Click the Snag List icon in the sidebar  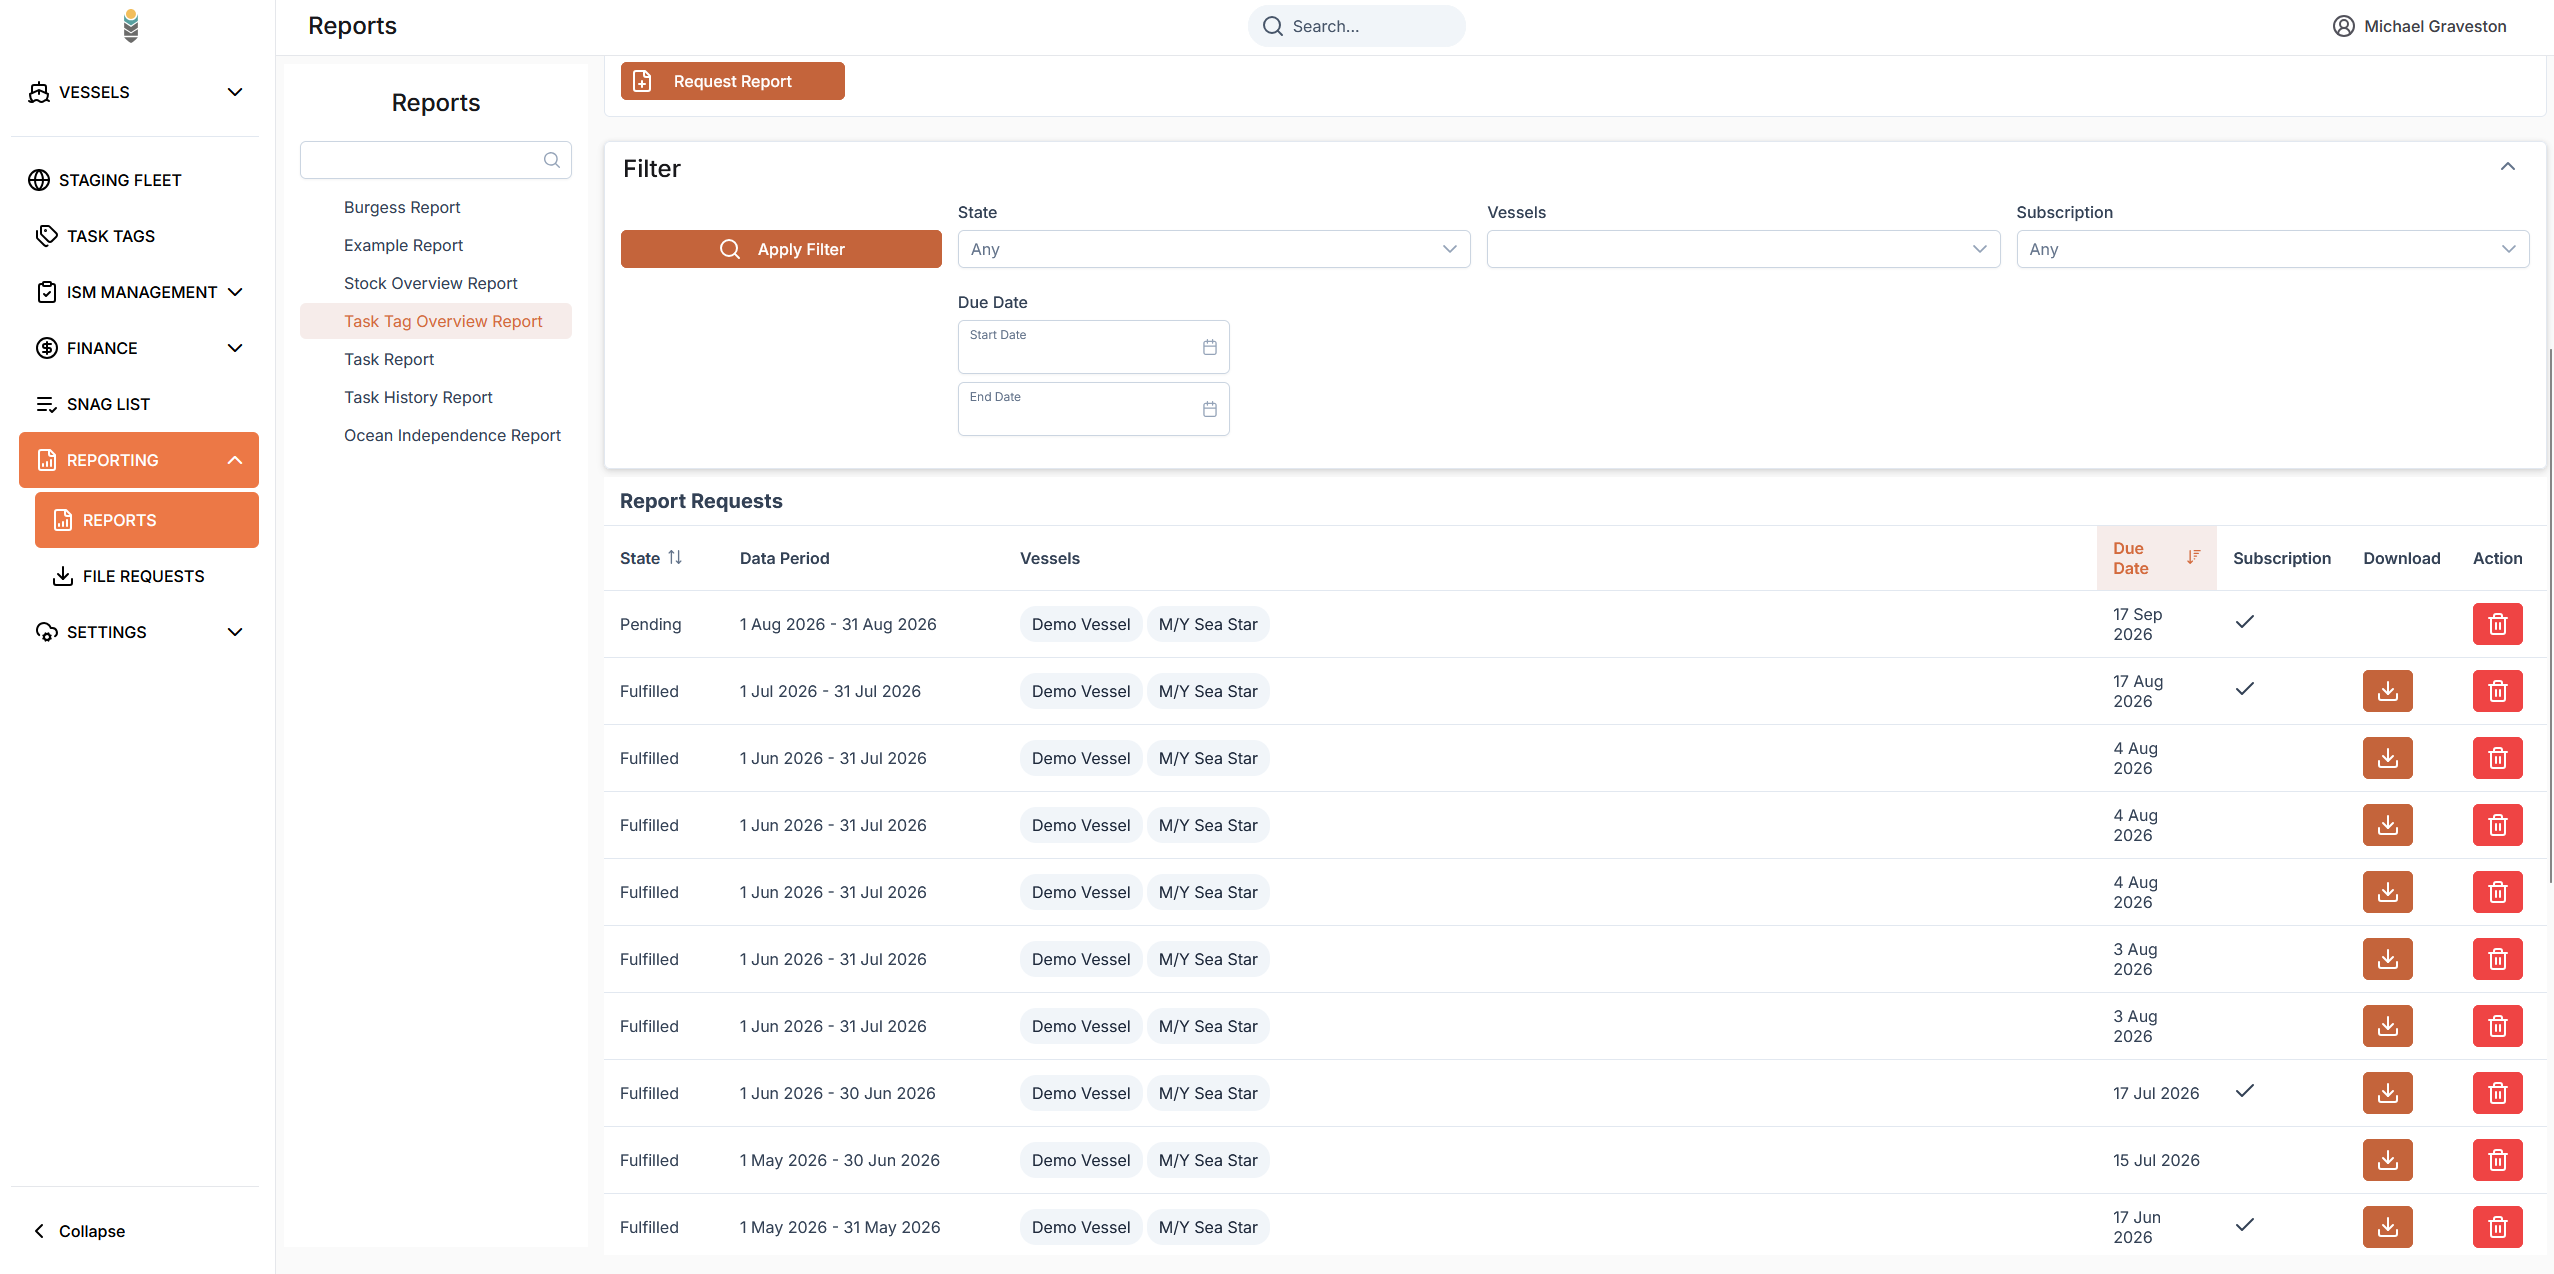click(x=47, y=404)
